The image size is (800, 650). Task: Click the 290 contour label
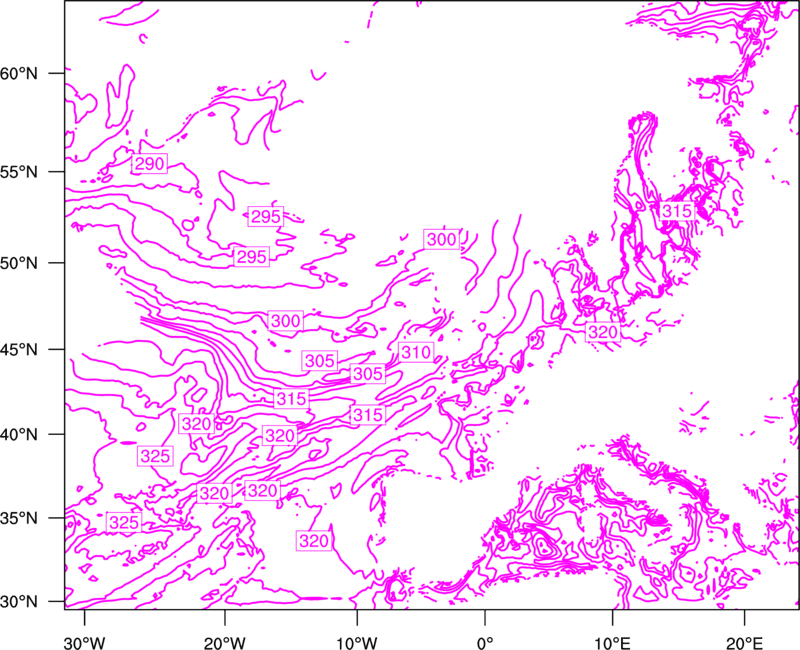[x=150, y=164]
